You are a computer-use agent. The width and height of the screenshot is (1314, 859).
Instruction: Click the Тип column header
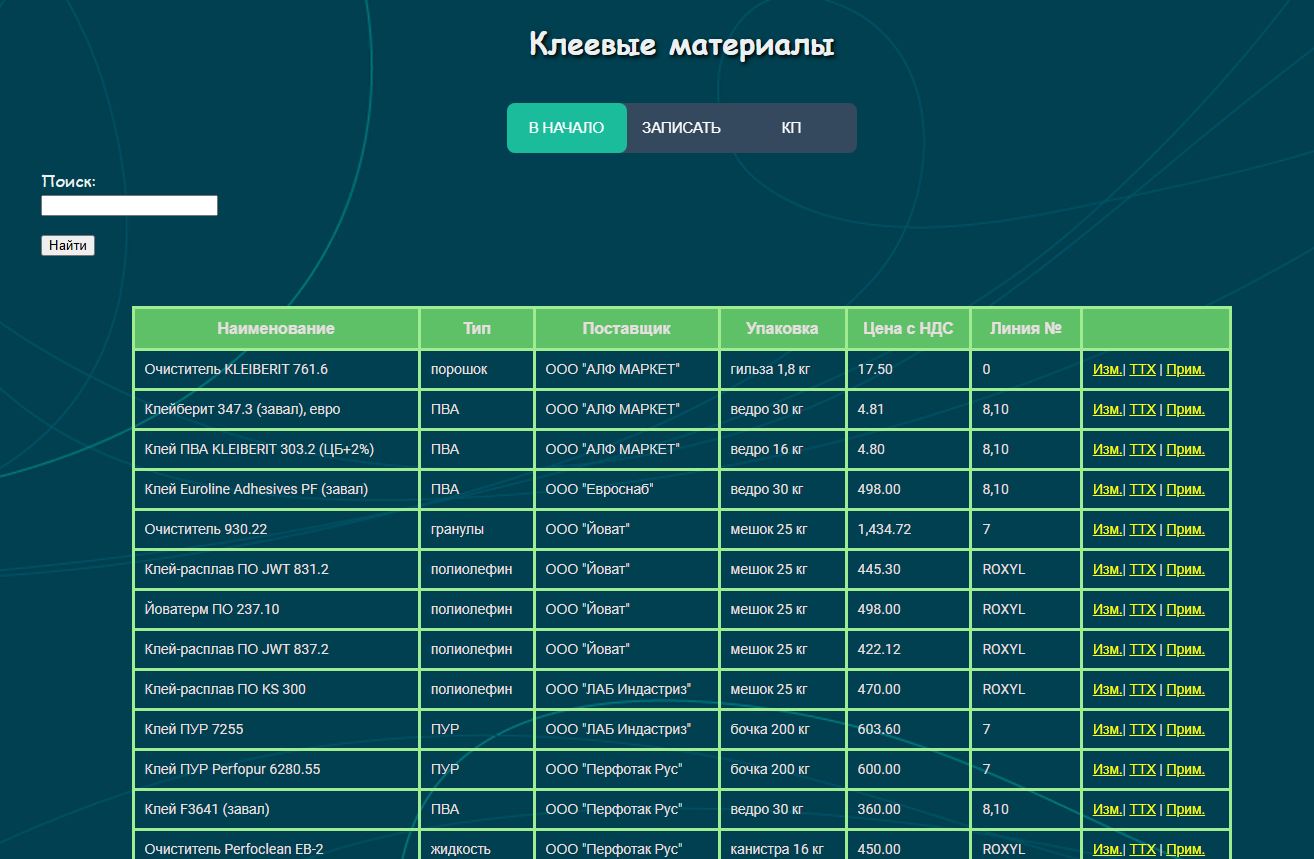point(477,328)
